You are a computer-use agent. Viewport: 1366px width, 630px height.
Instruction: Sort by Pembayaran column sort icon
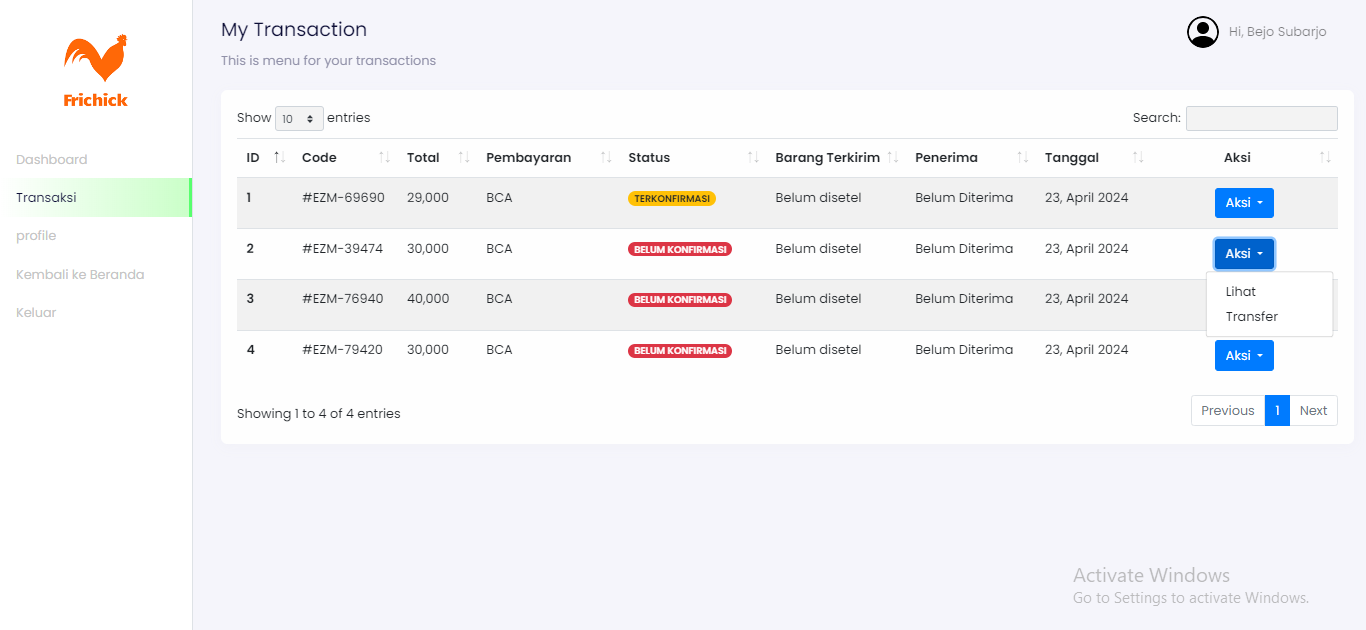[x=606, y=157]
